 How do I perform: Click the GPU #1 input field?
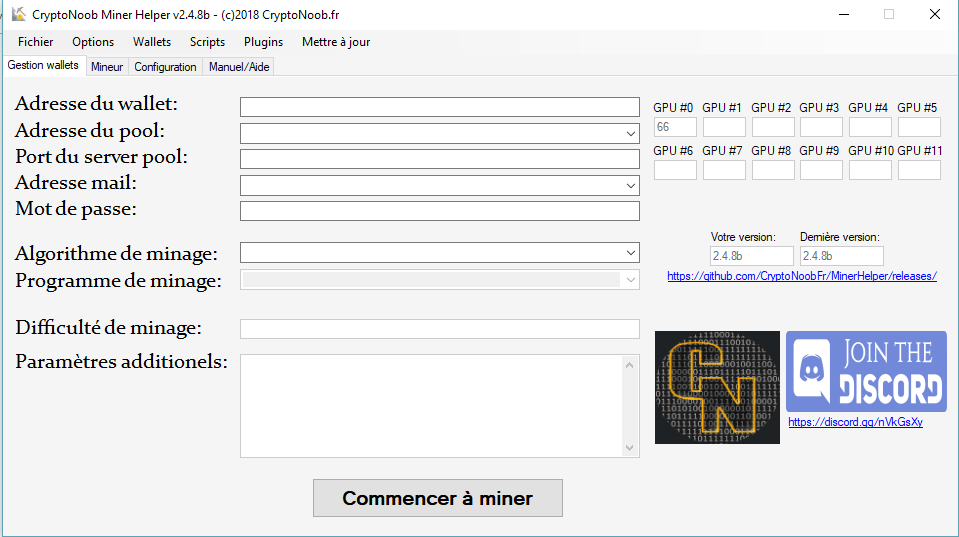724,127
